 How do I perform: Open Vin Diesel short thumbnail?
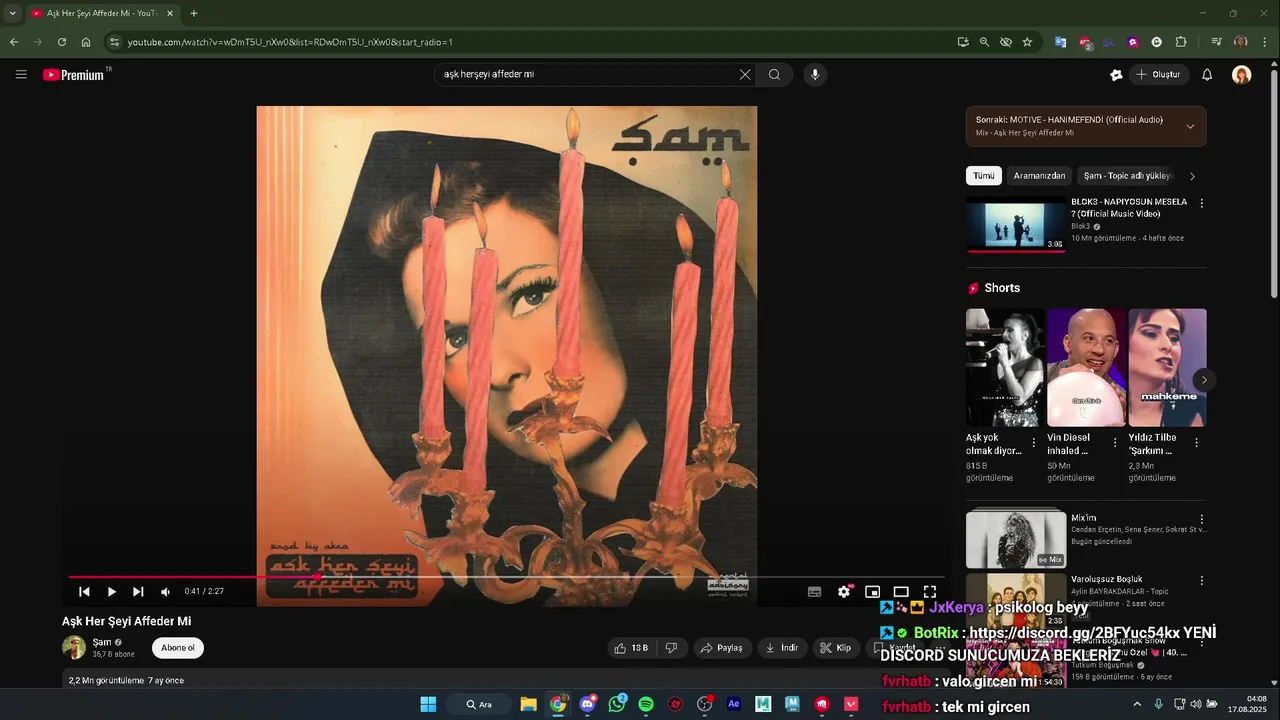coord(1086,367)
